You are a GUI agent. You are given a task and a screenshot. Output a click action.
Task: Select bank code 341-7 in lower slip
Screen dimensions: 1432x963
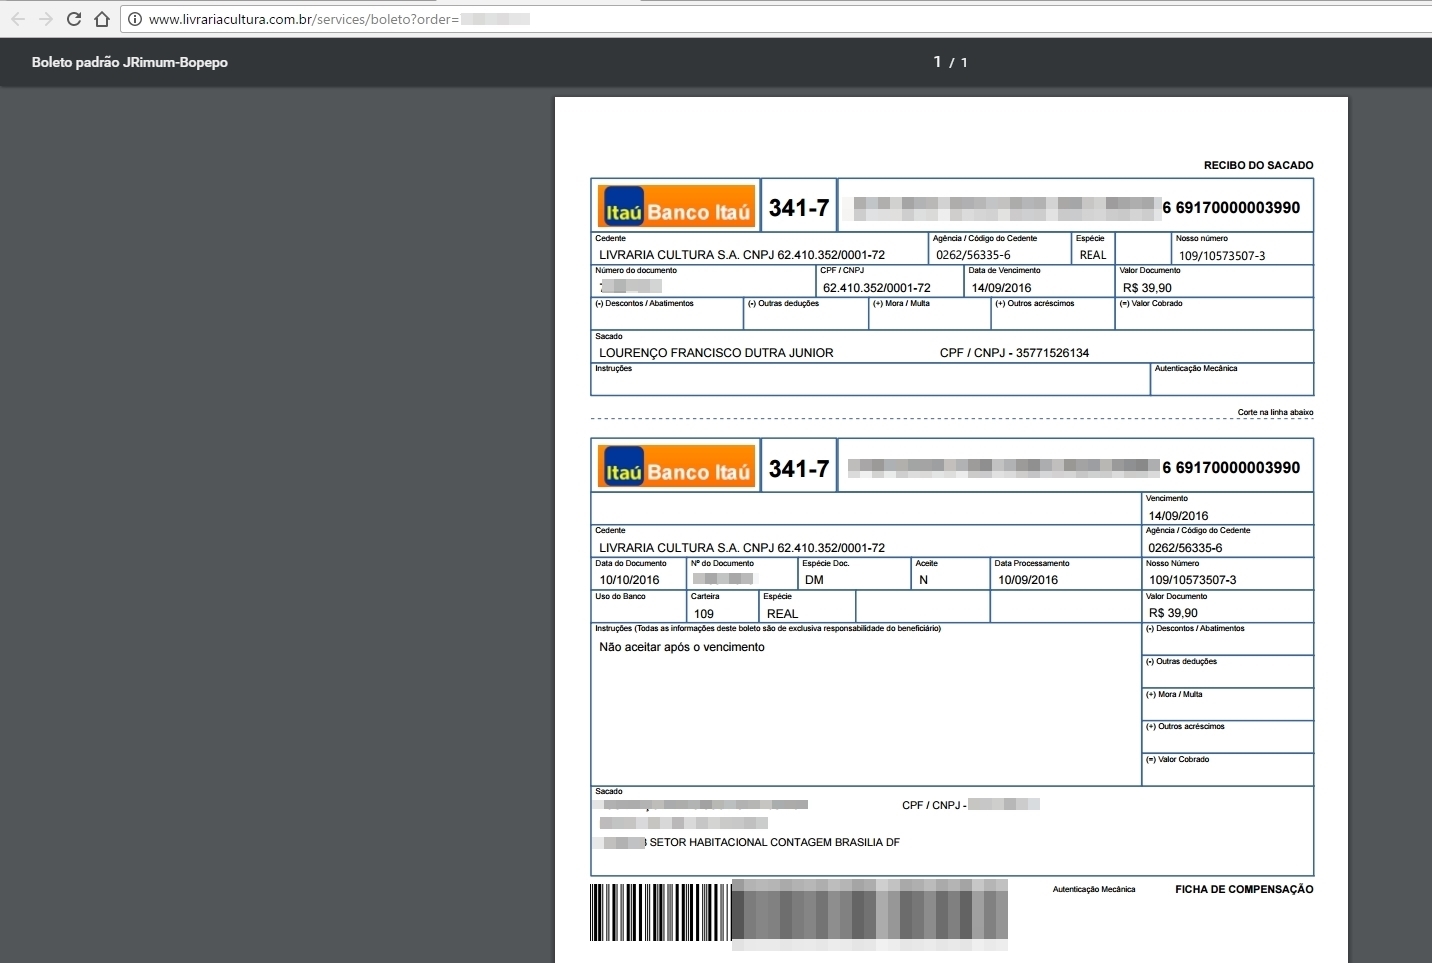[x=799, y=468]
